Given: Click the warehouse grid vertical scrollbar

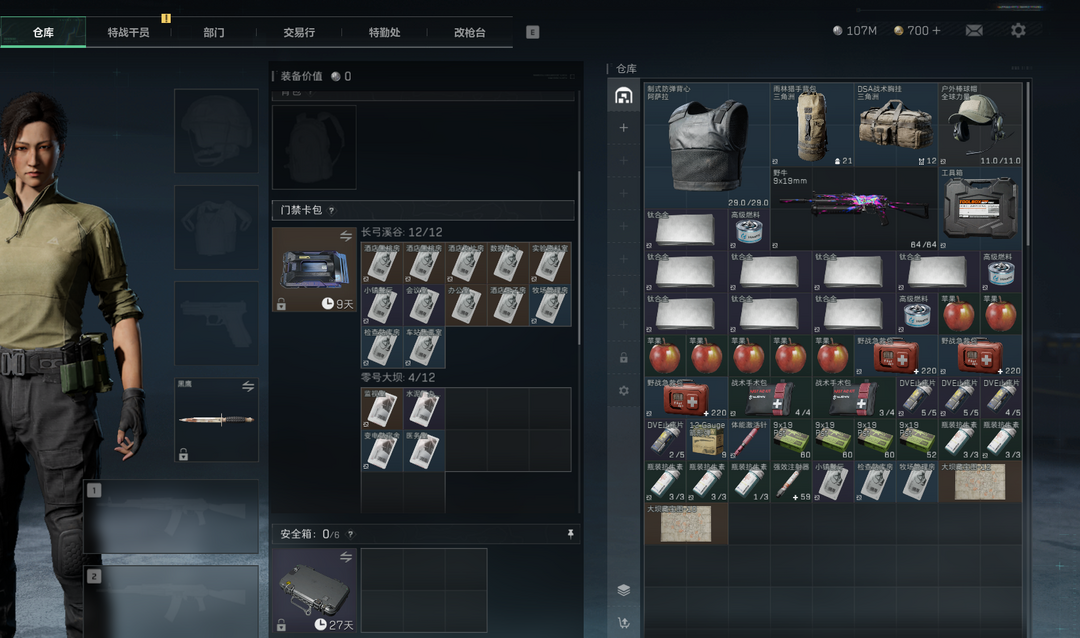Looking at the screenshot, I should click(1028, 165).
